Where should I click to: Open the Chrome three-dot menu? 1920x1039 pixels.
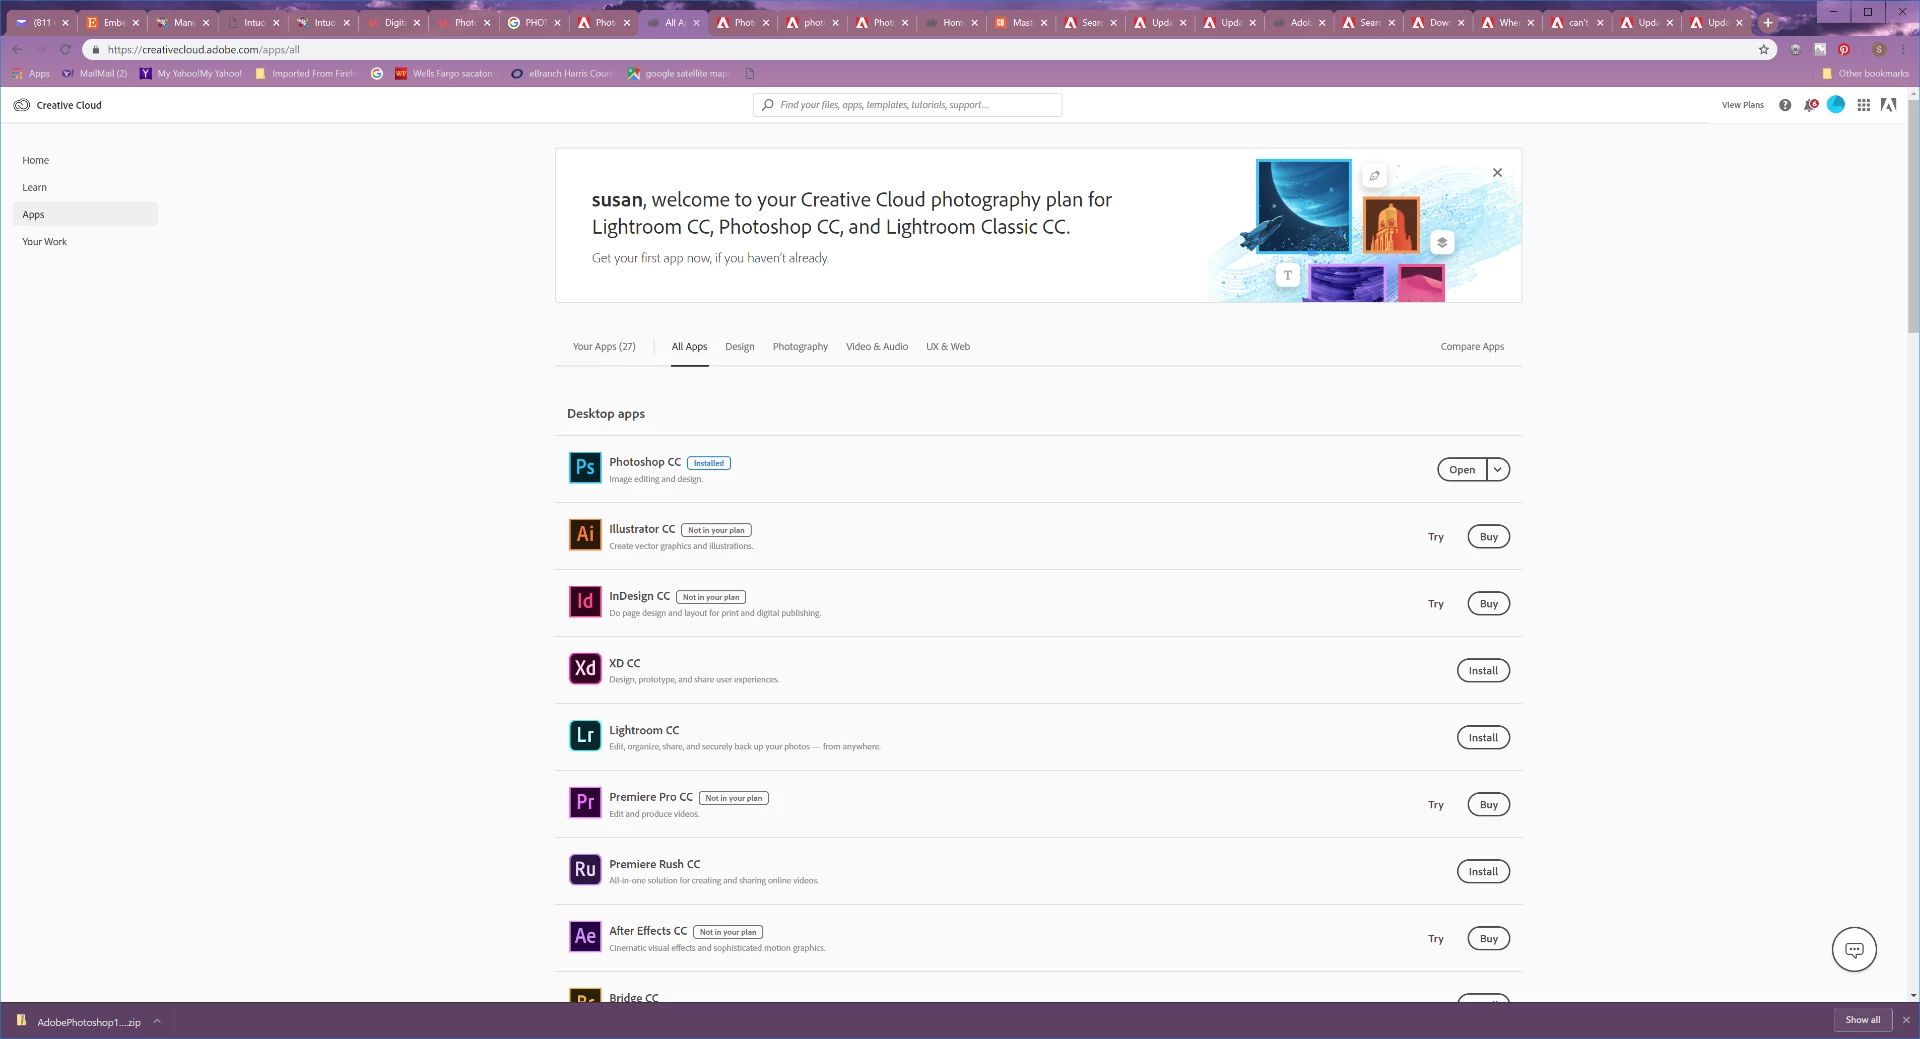[x=1903, y=50]
